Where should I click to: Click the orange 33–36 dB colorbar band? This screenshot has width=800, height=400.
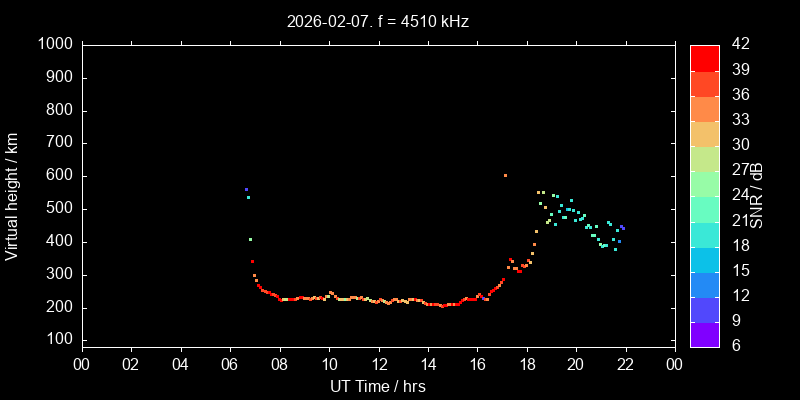(704, 107)
